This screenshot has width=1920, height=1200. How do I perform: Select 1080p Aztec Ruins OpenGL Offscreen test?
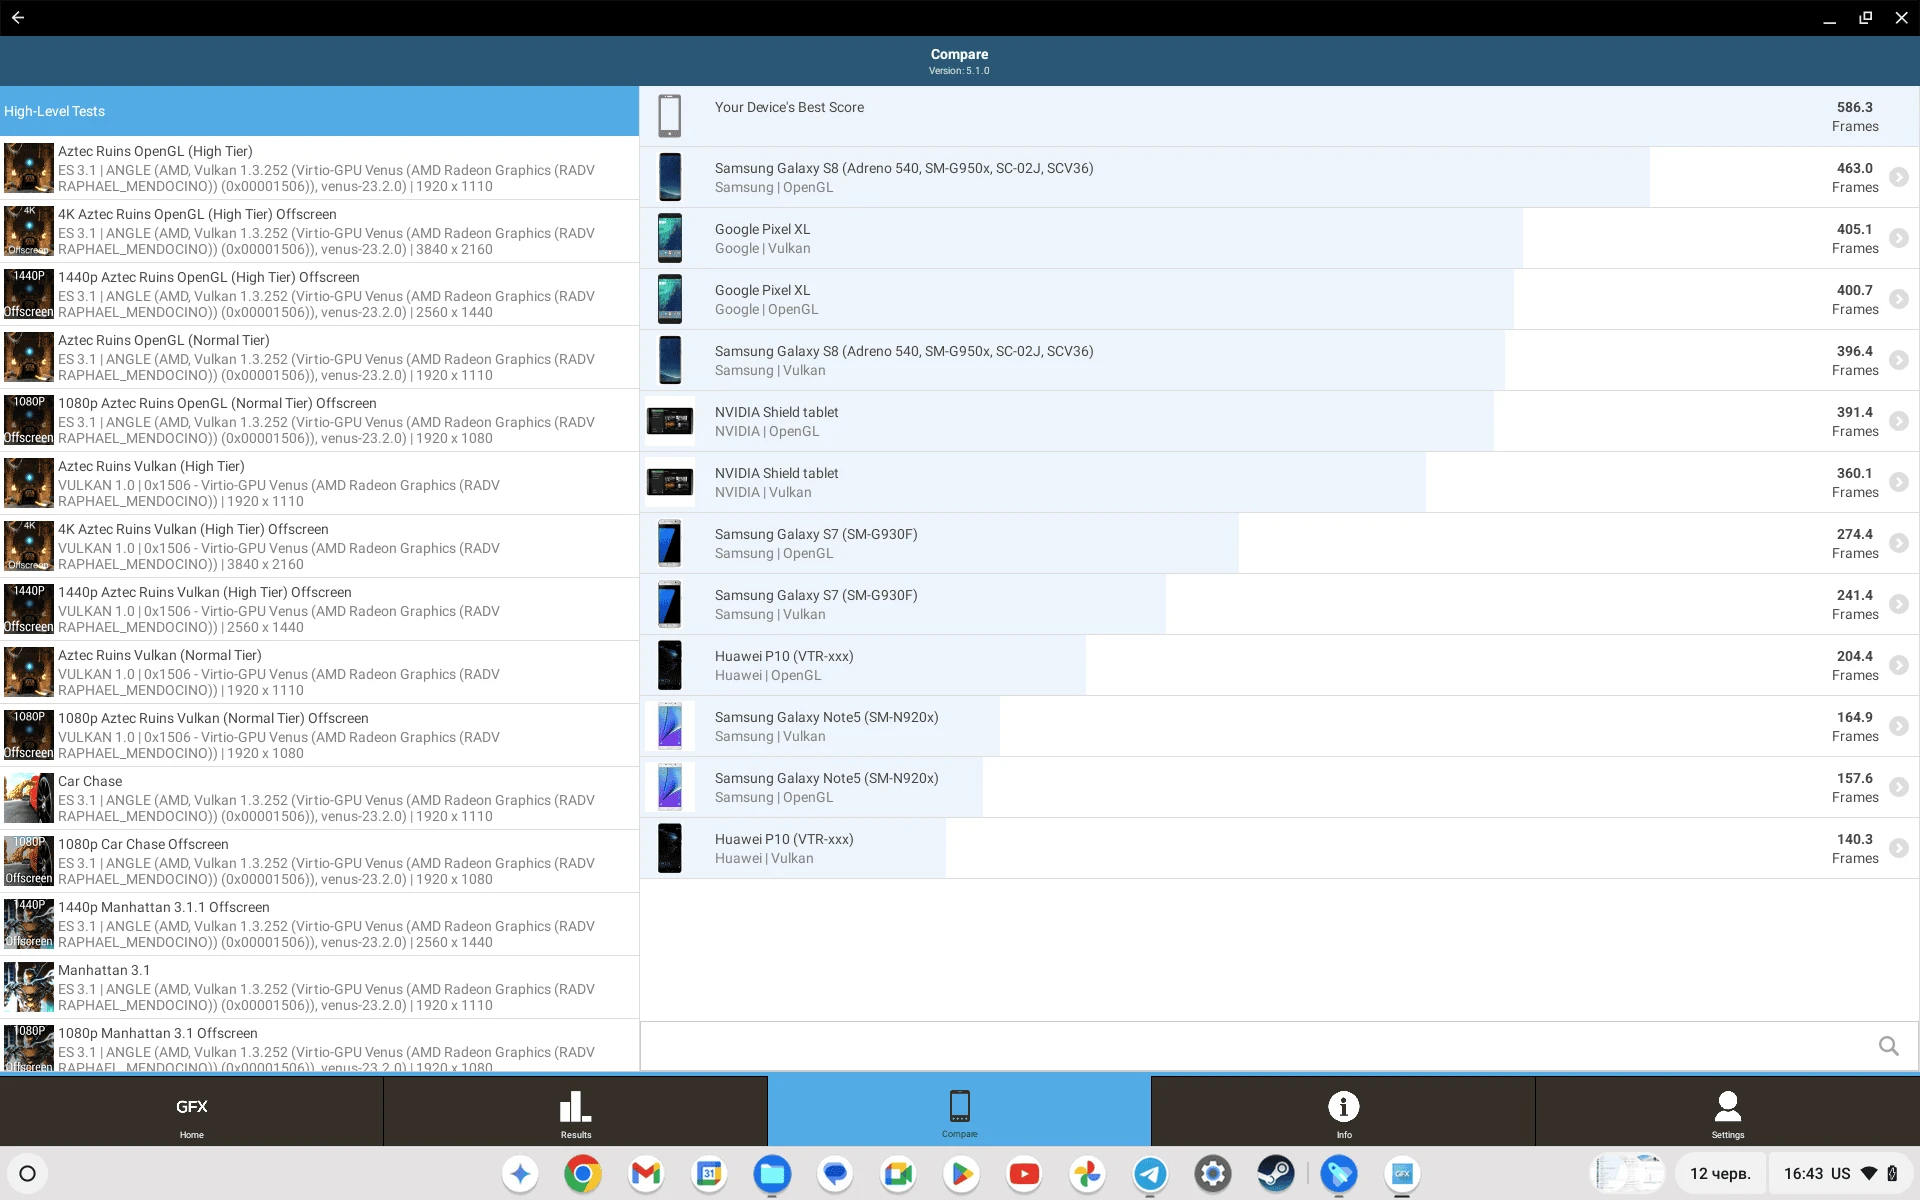319,420
